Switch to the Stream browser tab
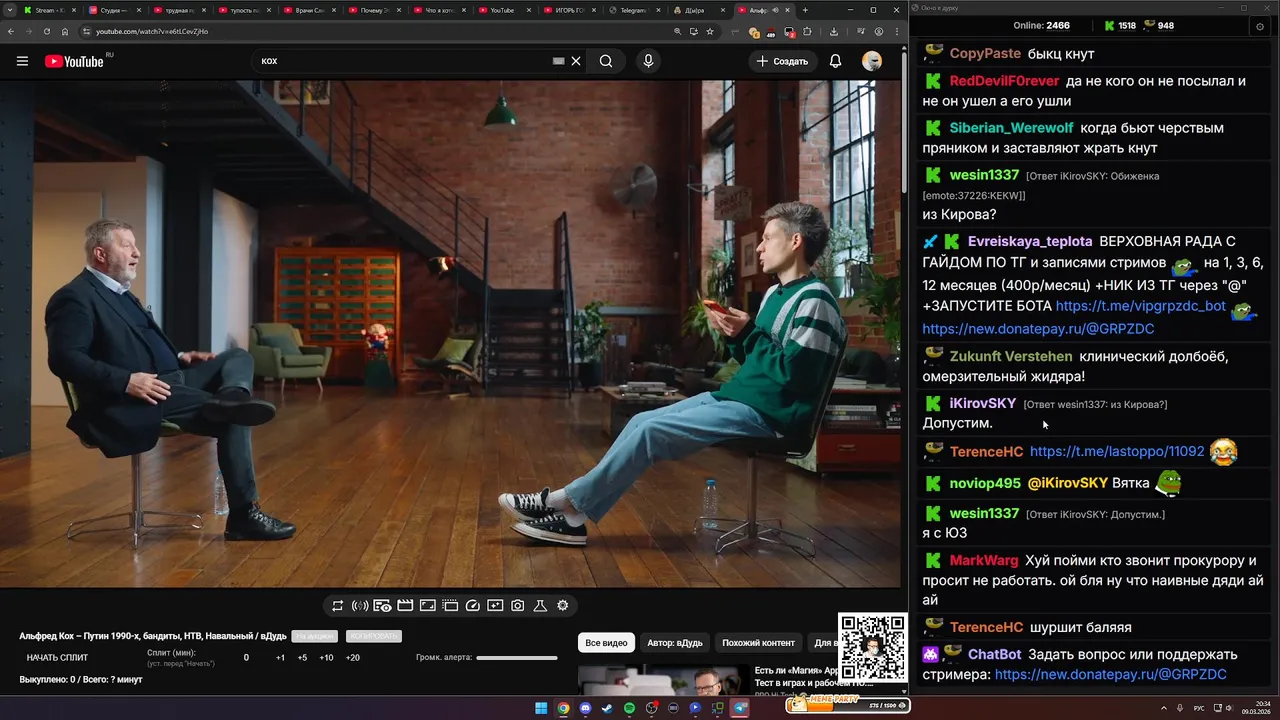 [x=50, y=10]
